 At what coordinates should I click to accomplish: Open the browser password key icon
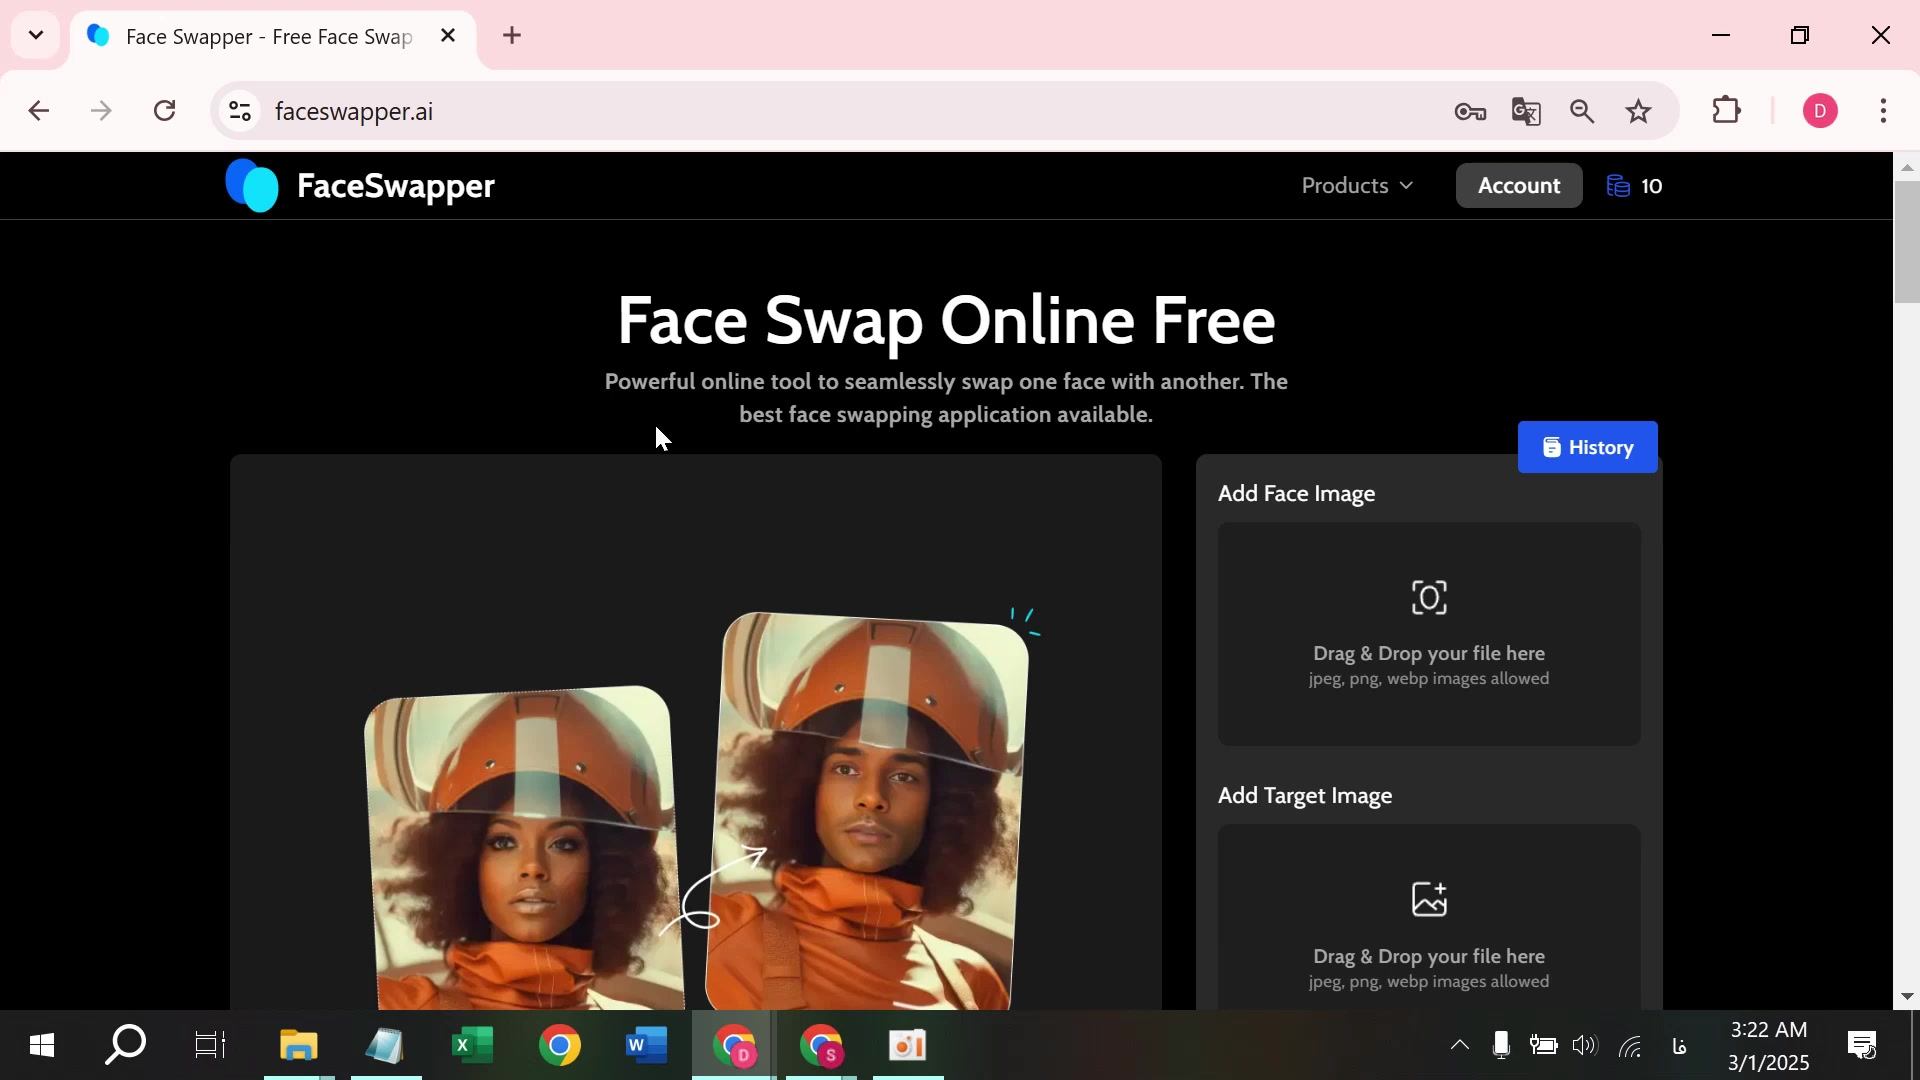[x=1470, y=111]
